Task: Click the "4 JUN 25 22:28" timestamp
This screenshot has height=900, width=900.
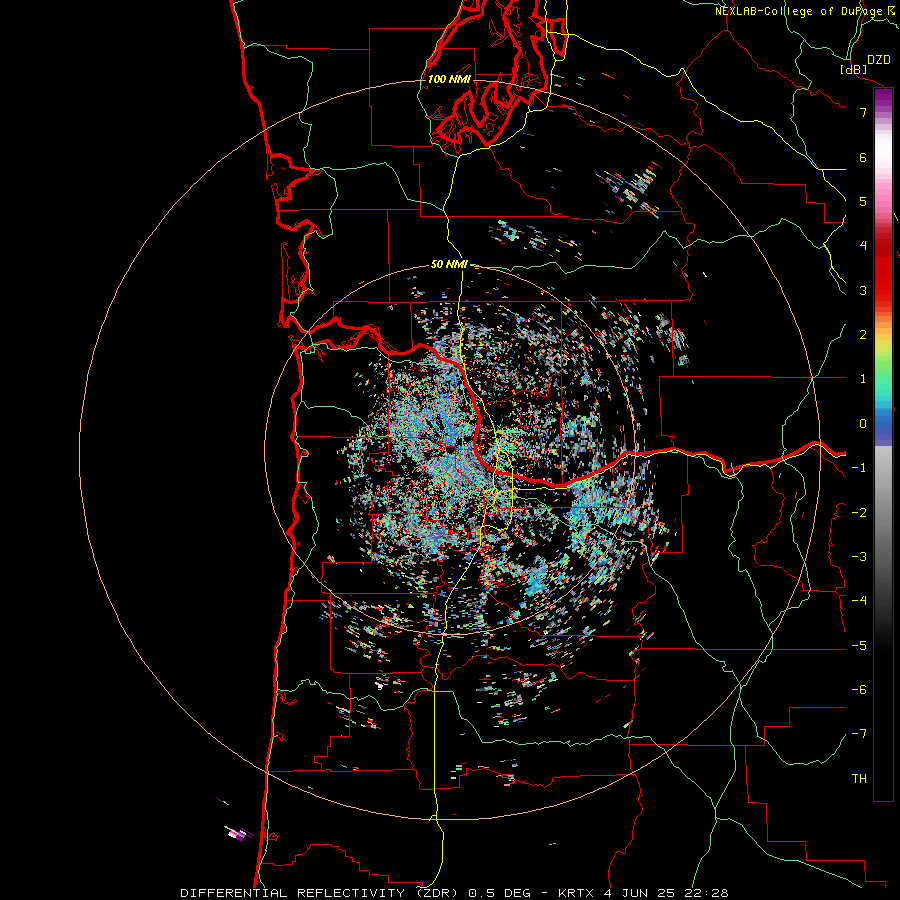Action: [x=666, y=893]
